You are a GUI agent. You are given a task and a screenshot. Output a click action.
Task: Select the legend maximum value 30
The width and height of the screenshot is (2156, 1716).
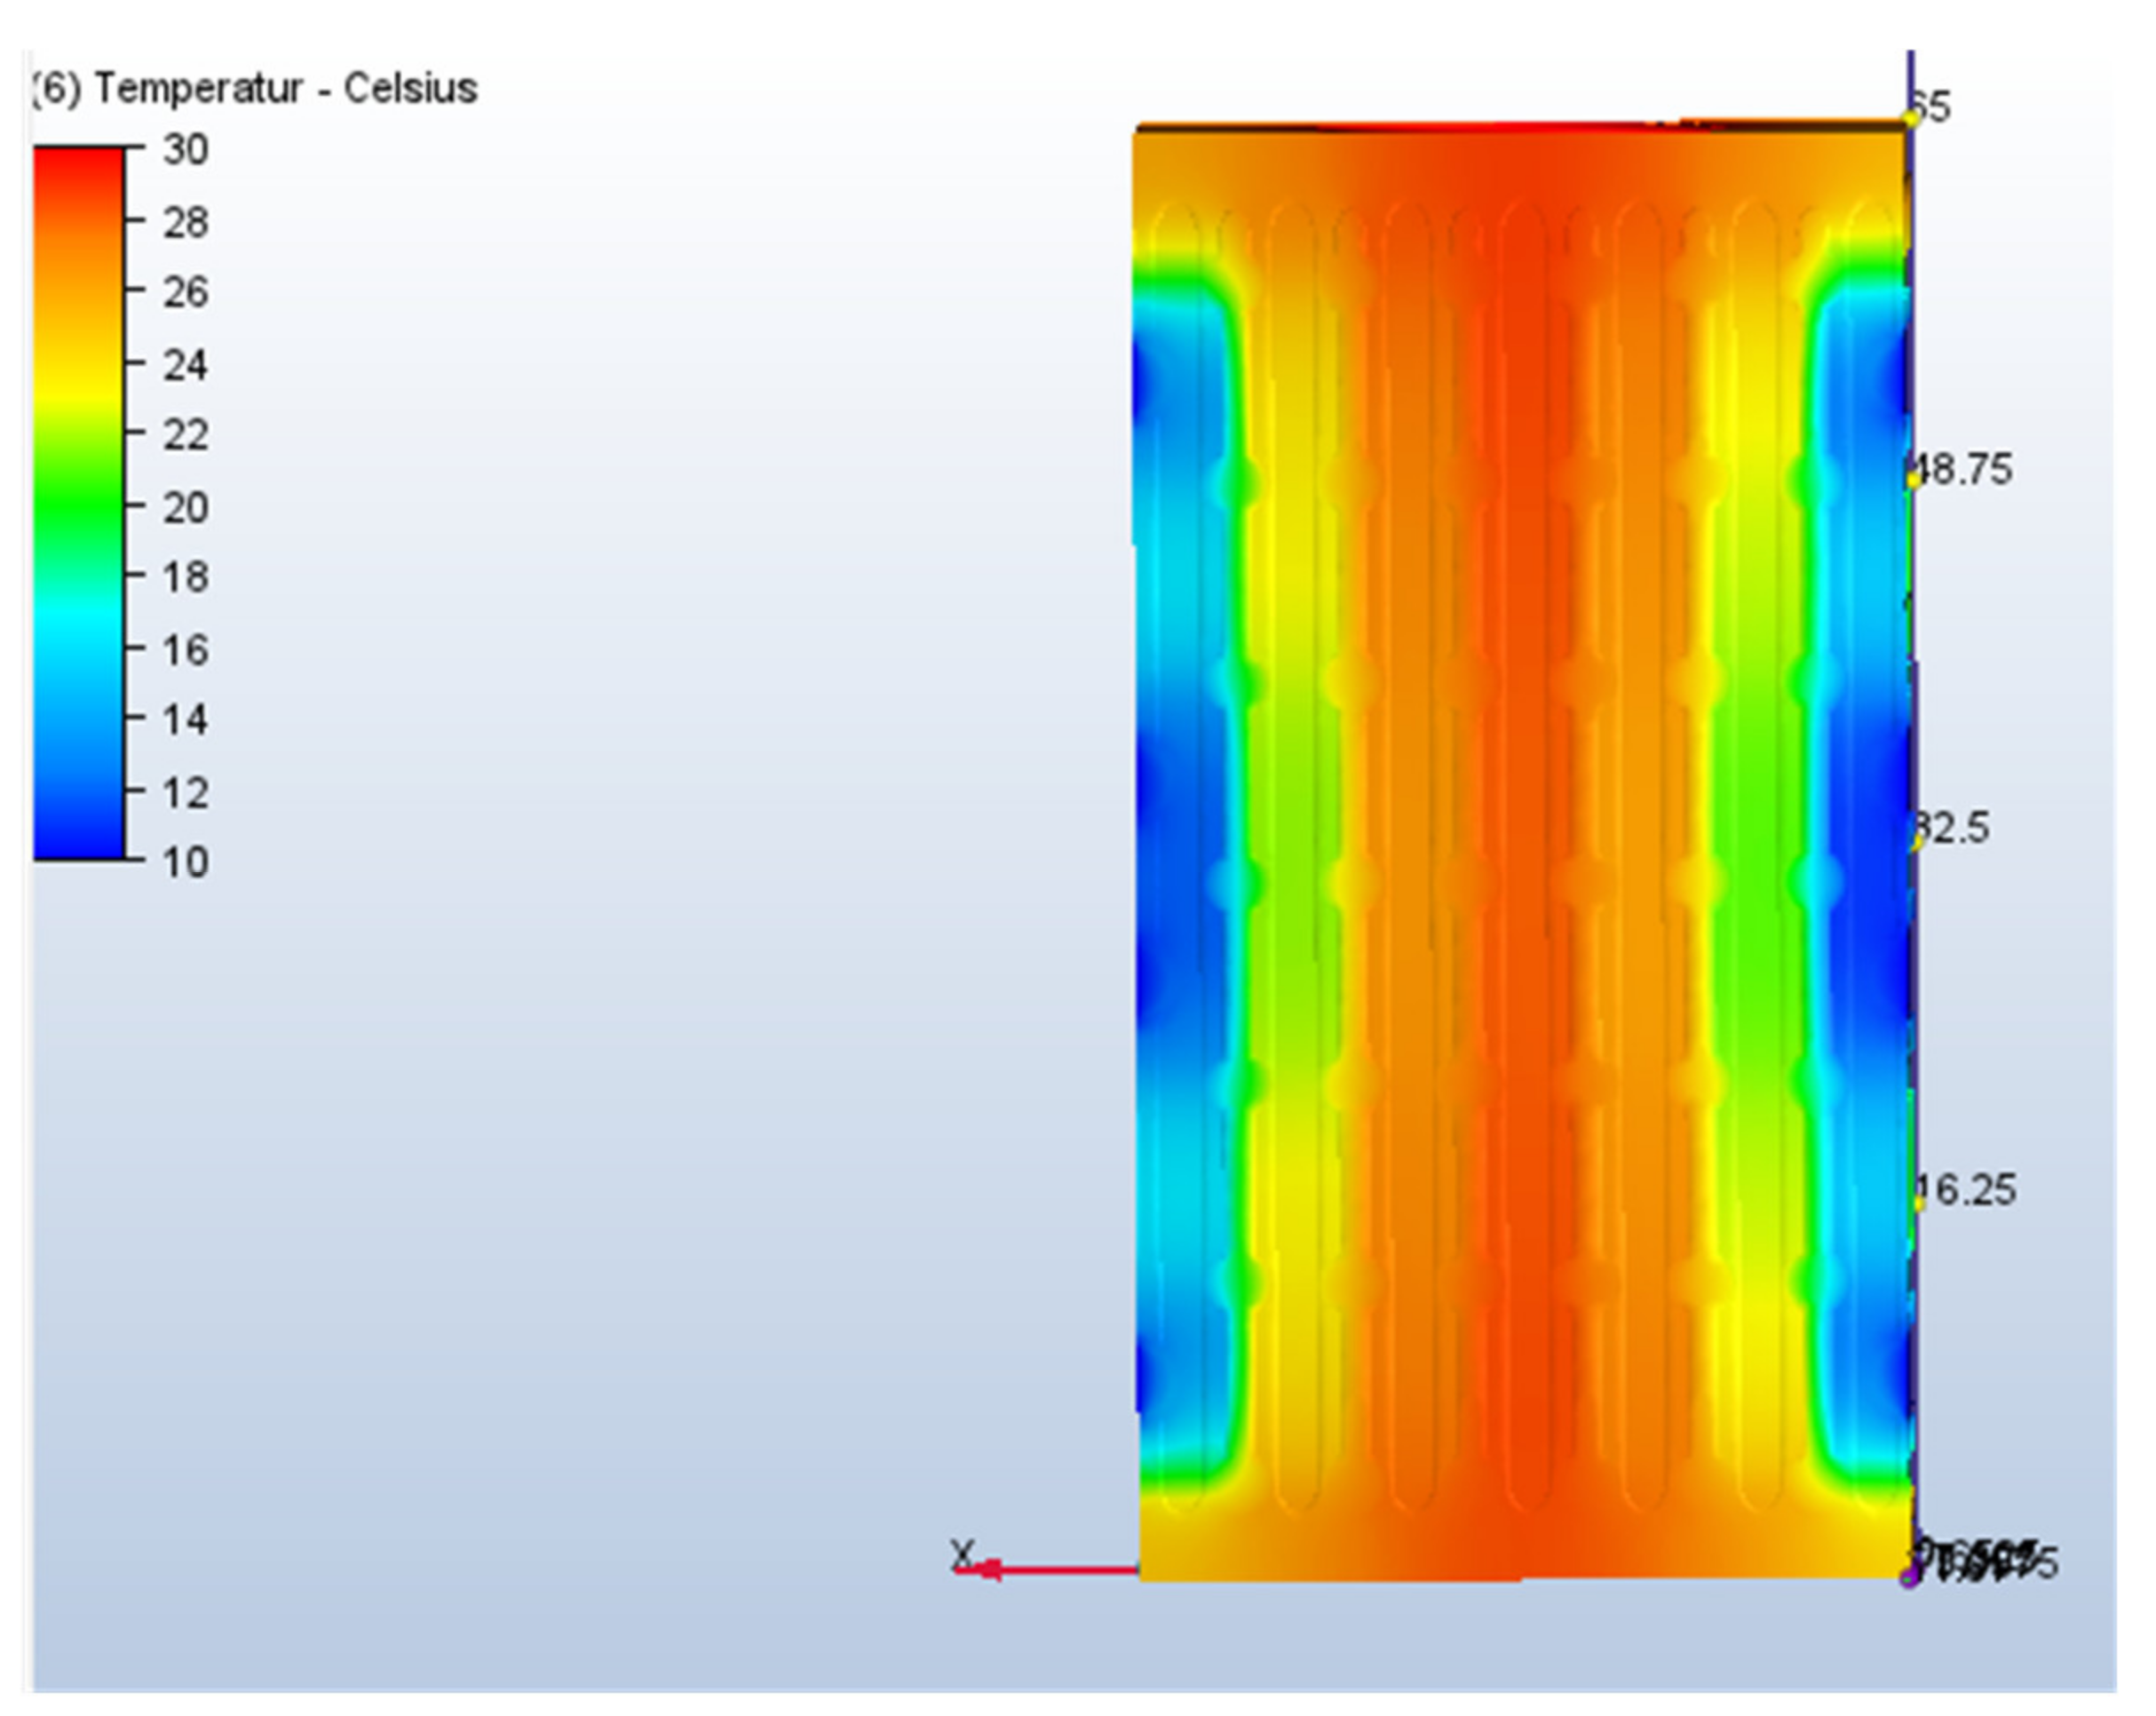click(185, 151)
